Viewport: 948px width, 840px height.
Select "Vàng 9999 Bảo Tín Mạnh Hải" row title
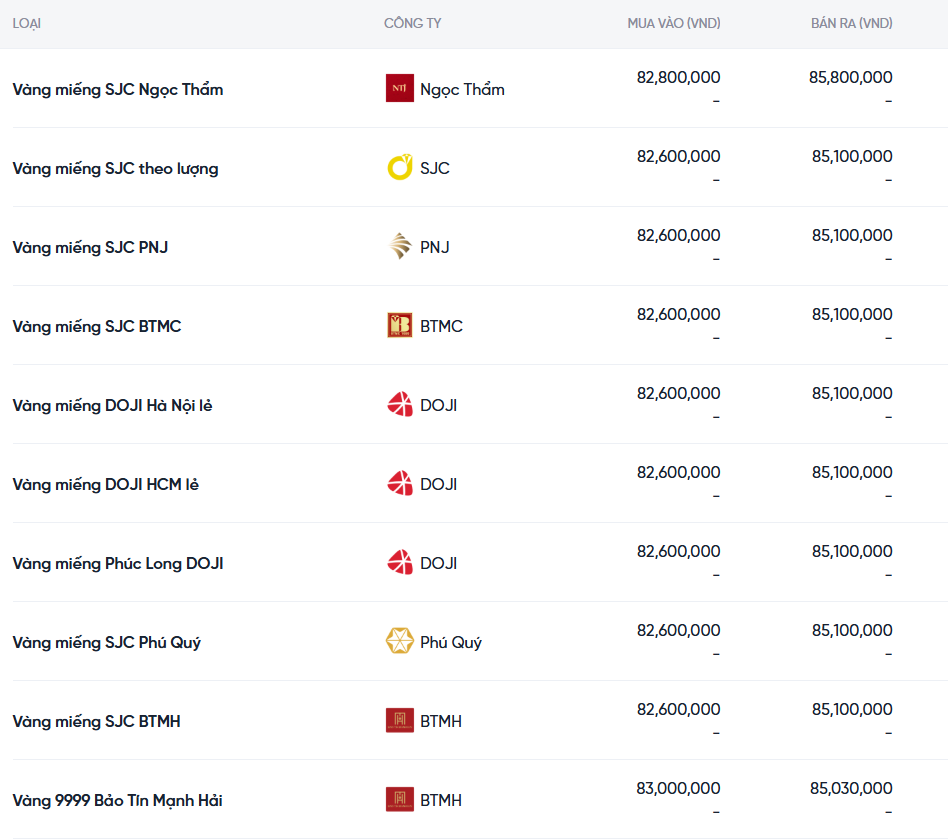click(x=117, y=801)
